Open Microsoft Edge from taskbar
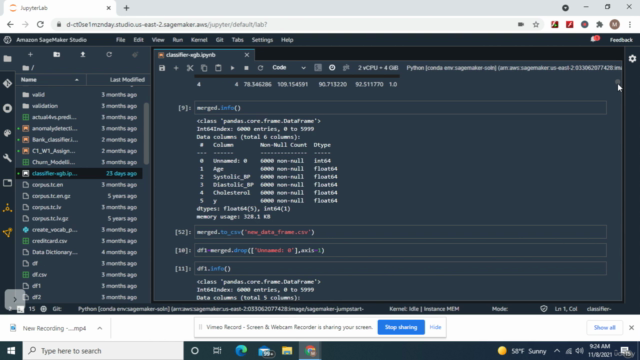Image resolution: width=640 pixels, height=360 pixels. click(241, 351)
